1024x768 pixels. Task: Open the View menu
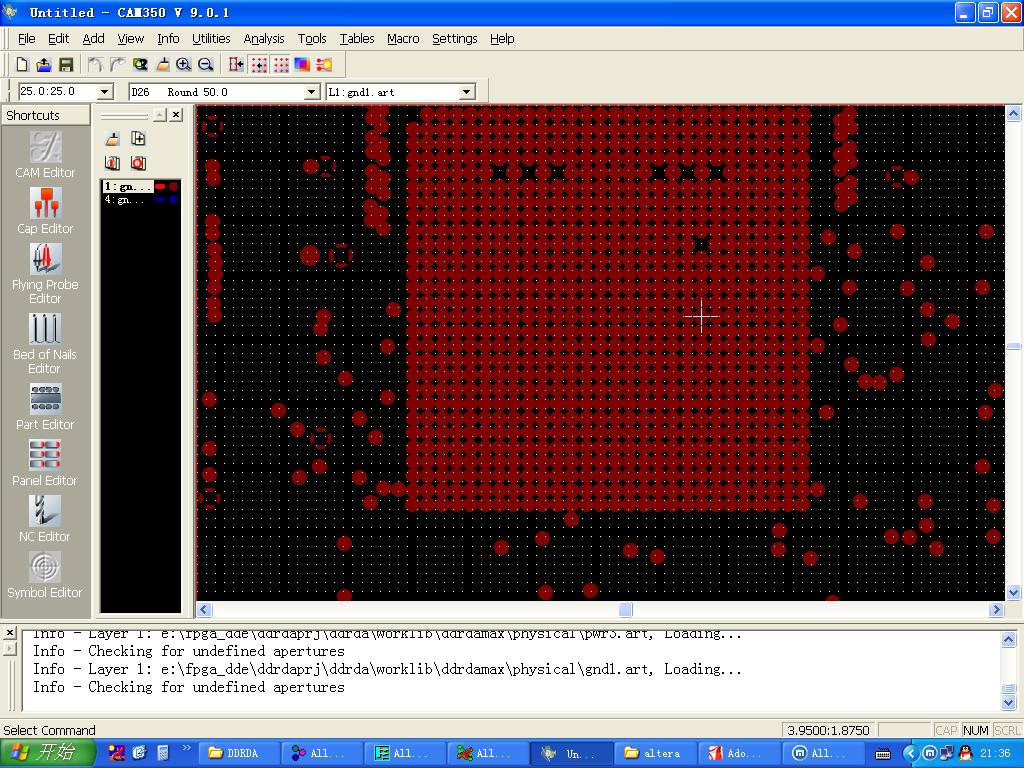click(131, 39)
